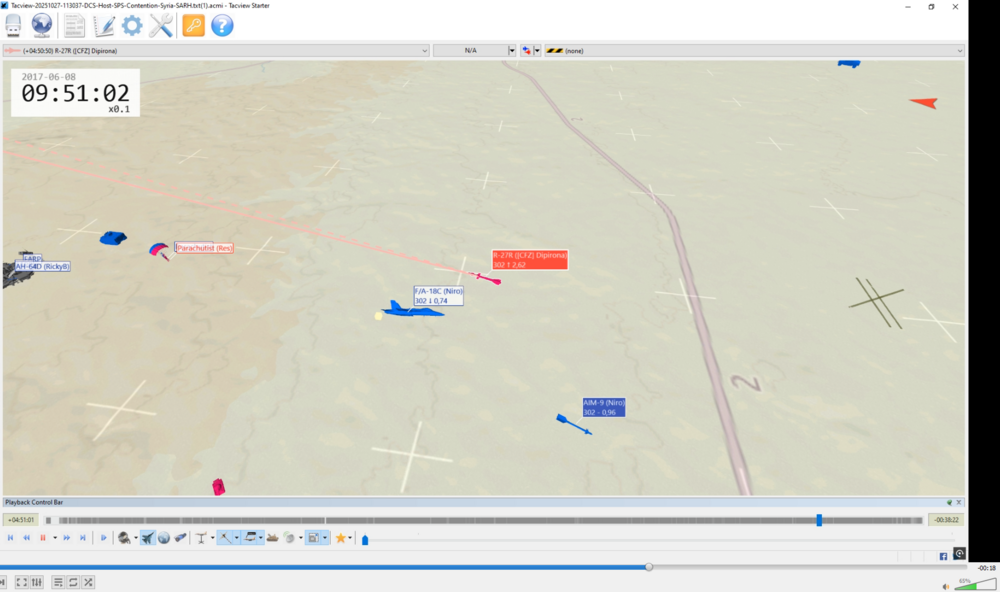Click the -00:18 remaining video time
This screenshot has width=1000, height=592.
987,567
